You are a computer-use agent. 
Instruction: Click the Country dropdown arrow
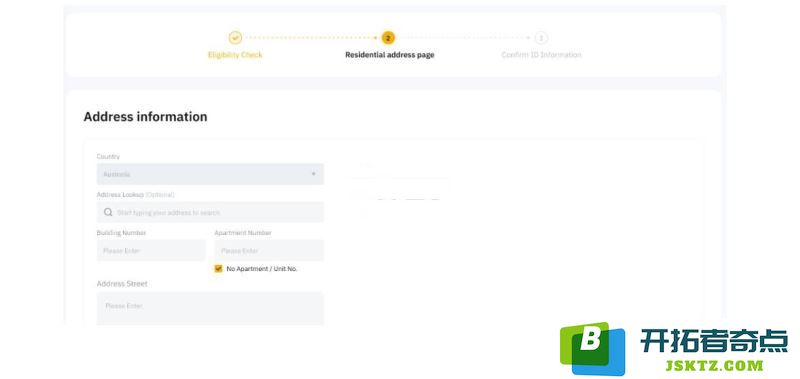click(313, 174)
